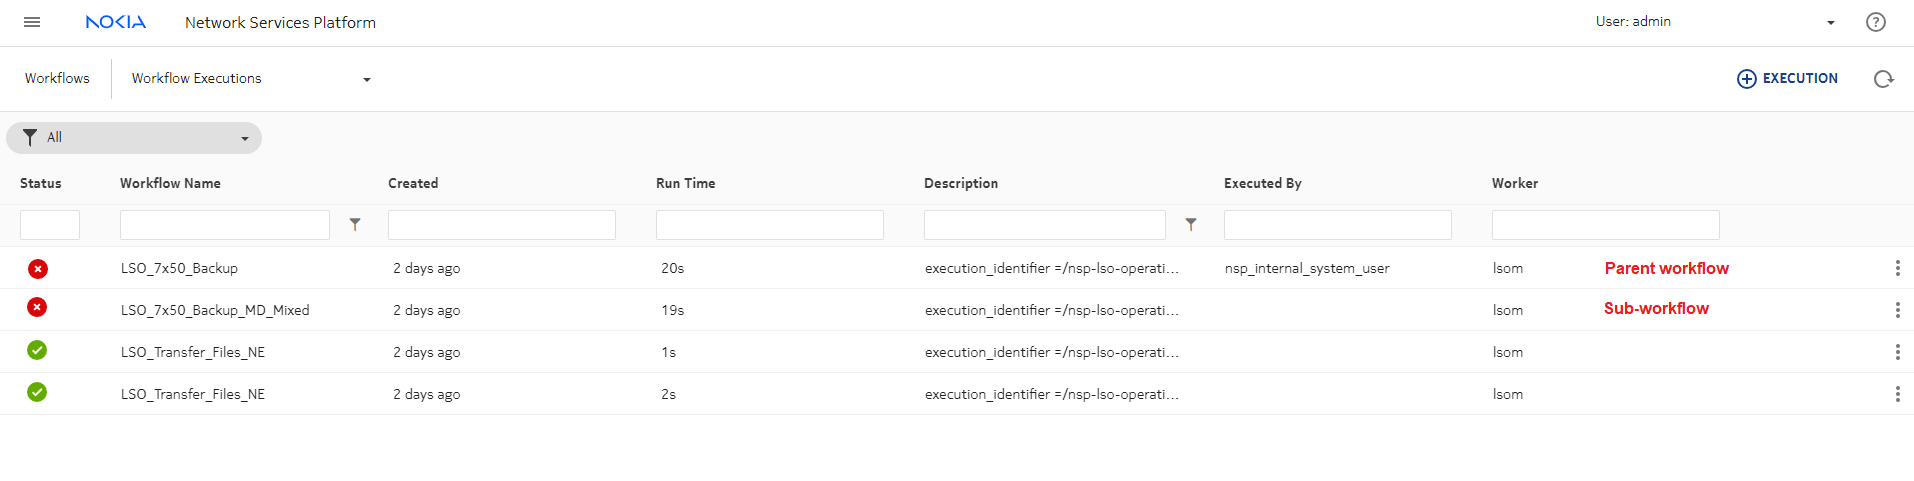Click filter icon next to Workflow Name field
The height and width of the screenshot is (481, 1914).
point(355,225)
